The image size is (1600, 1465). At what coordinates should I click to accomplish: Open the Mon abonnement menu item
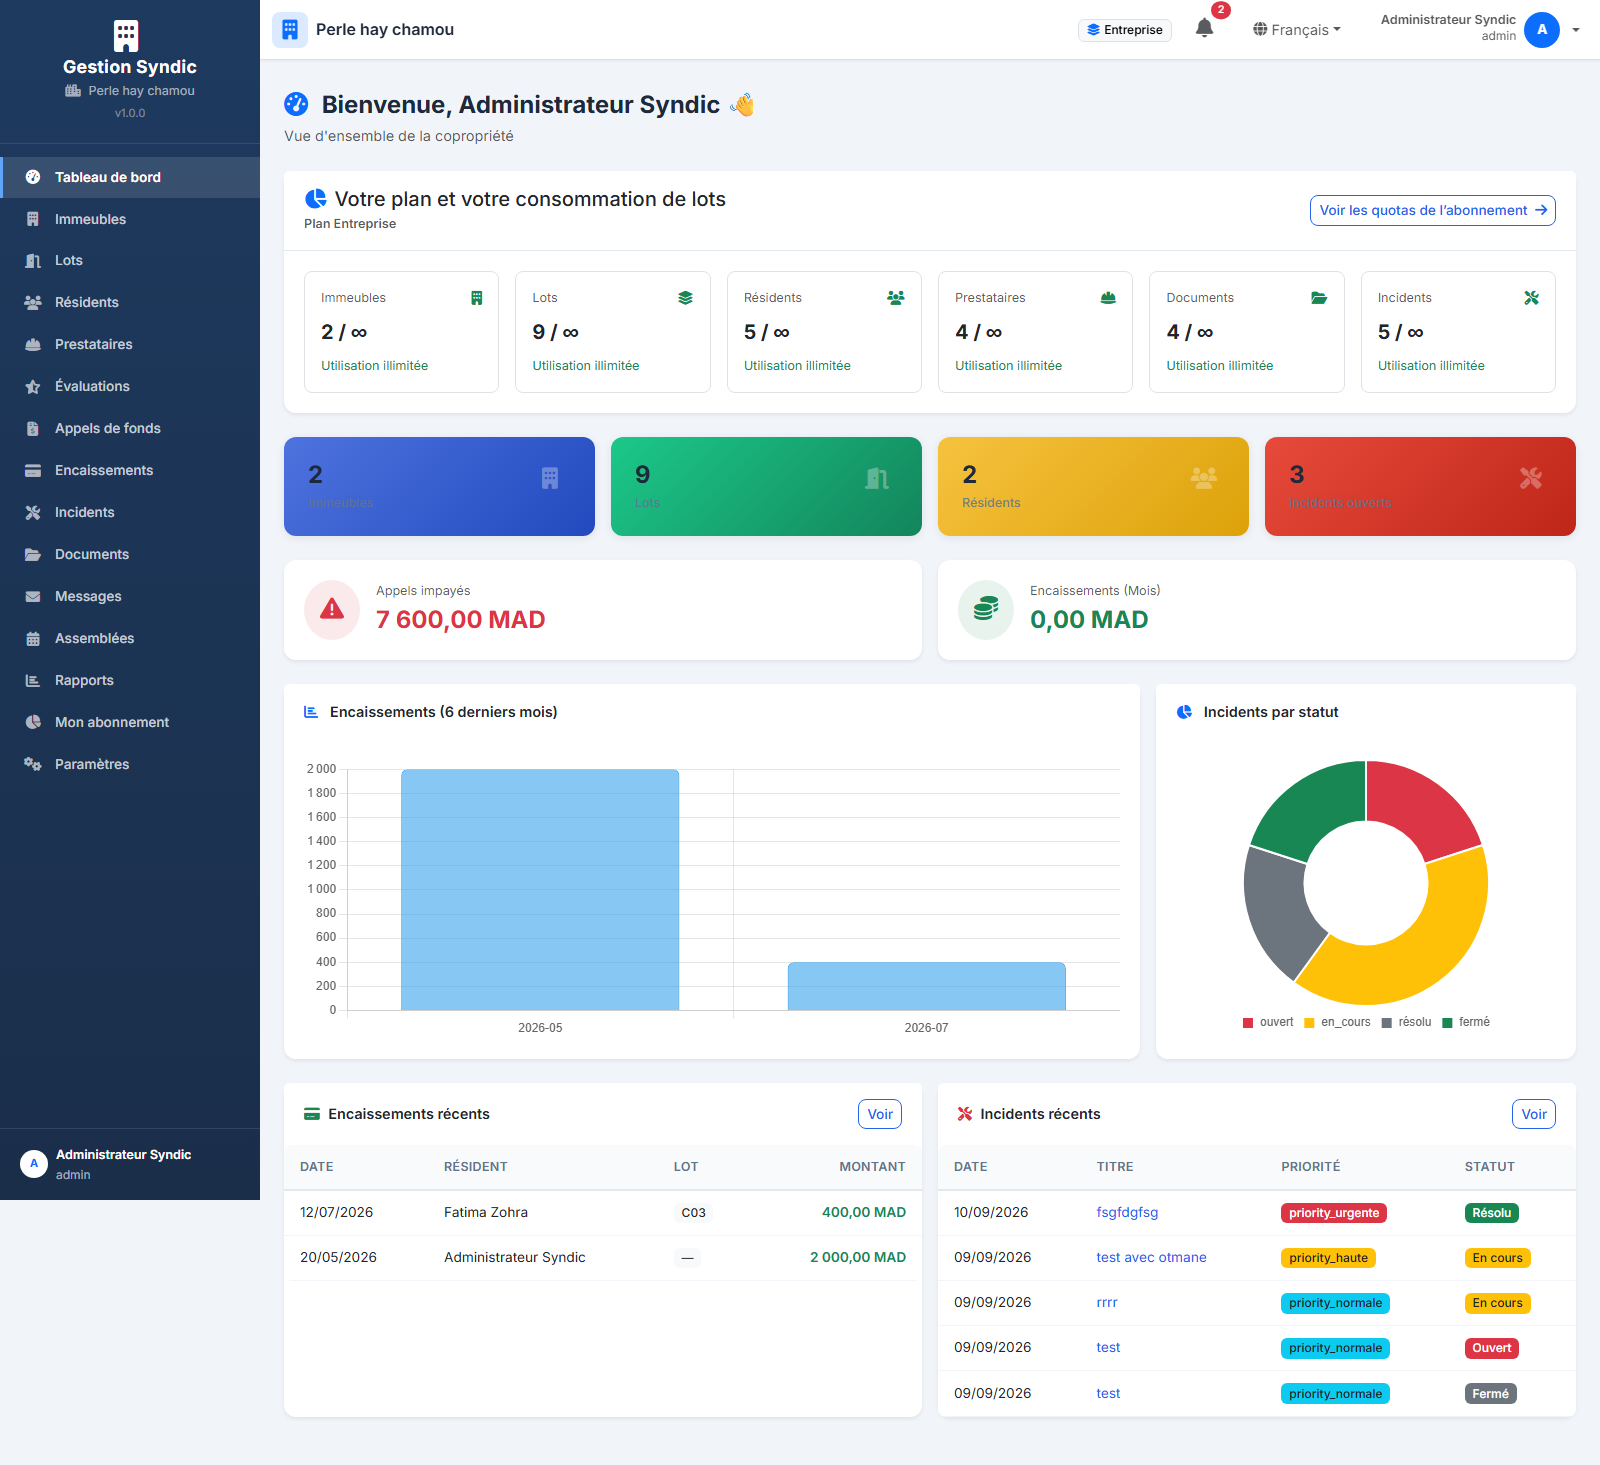pyautogui.click(x=130, y=722)
